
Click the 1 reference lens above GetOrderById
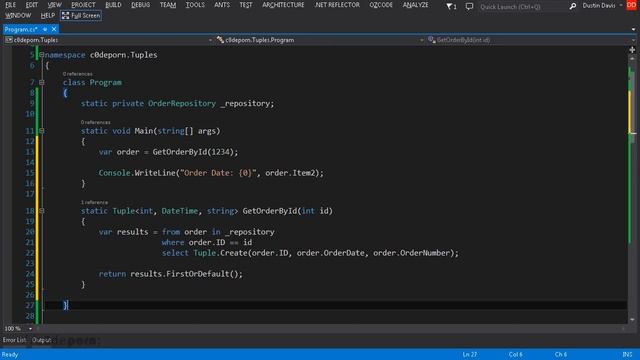pos(94,202)
